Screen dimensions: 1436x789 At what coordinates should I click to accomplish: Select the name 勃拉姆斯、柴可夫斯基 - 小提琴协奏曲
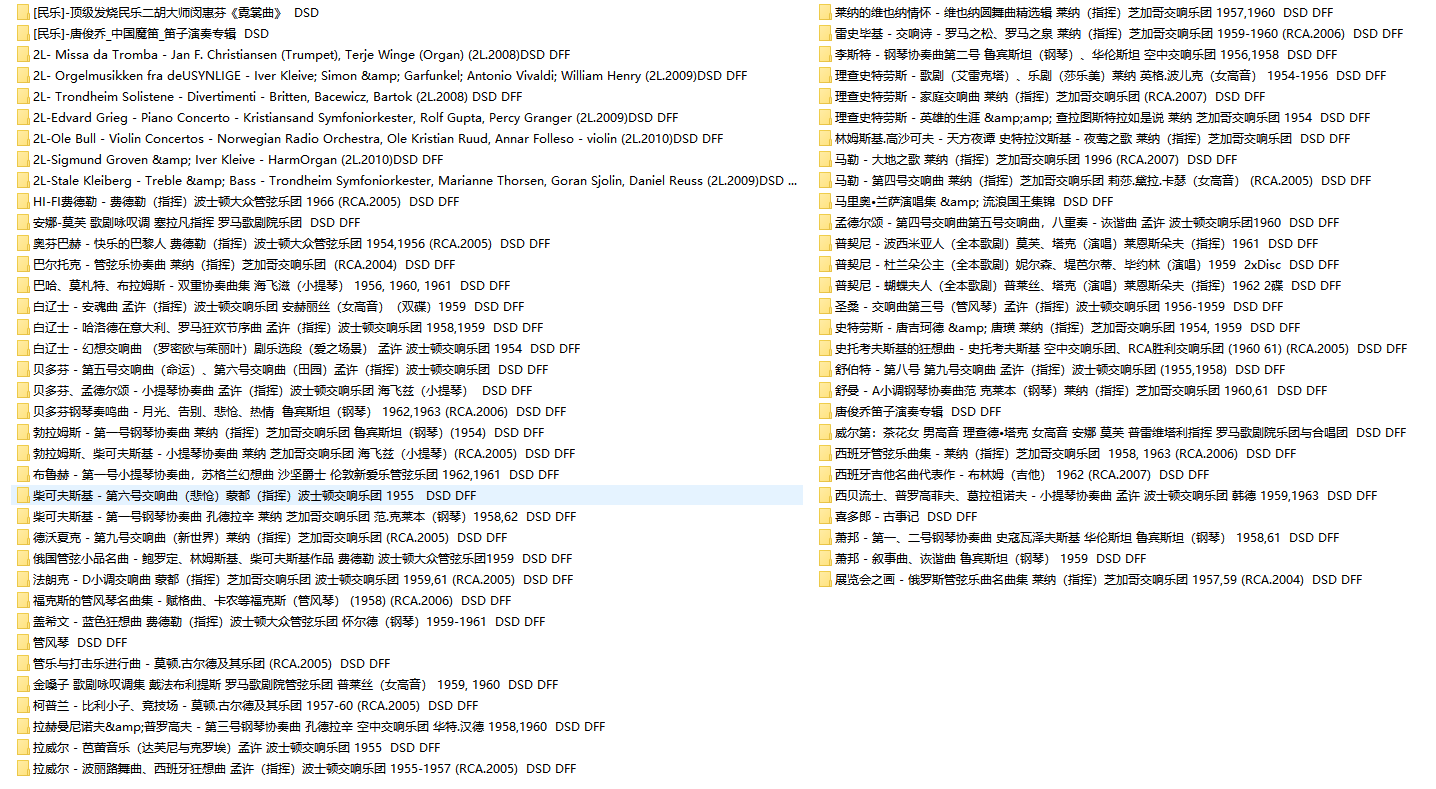(x=304, y=453)
